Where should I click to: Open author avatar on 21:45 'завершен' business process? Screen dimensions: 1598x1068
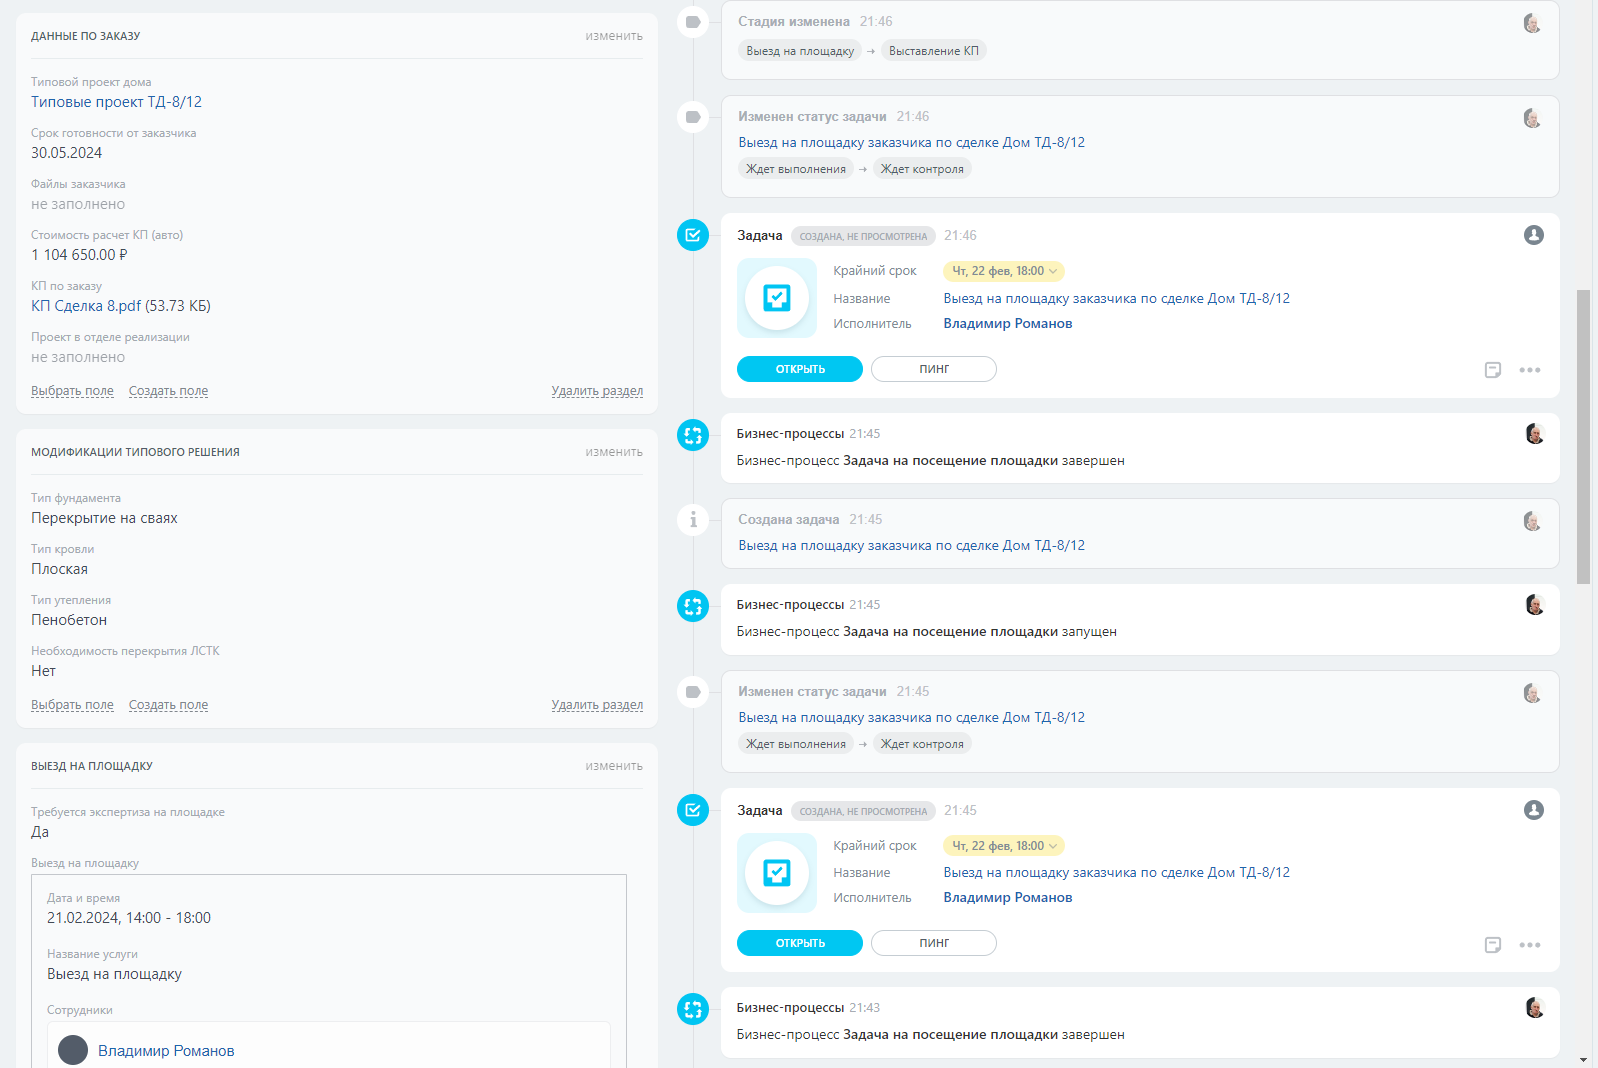point(1535,433)
